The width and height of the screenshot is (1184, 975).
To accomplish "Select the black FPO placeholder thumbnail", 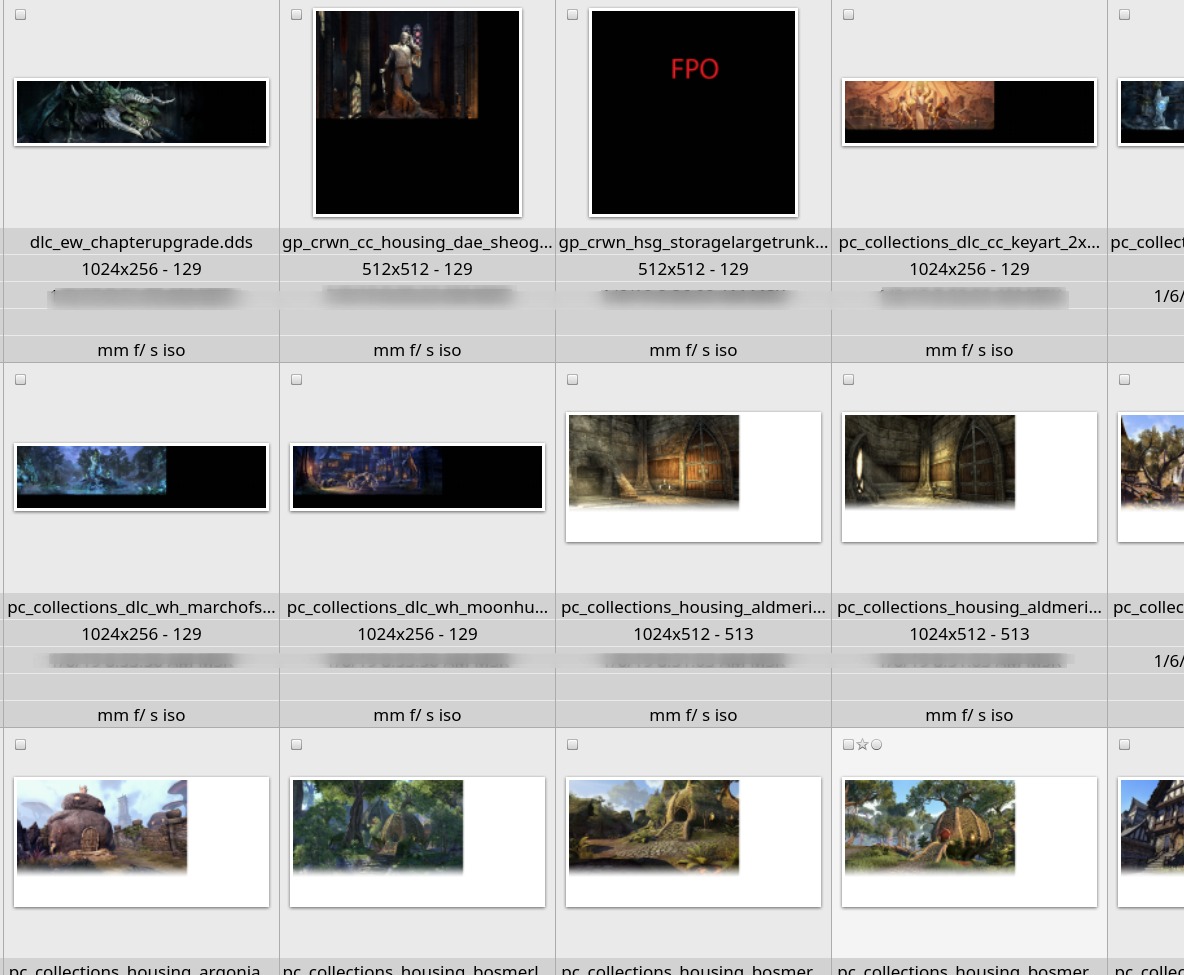I will (693, 112).
